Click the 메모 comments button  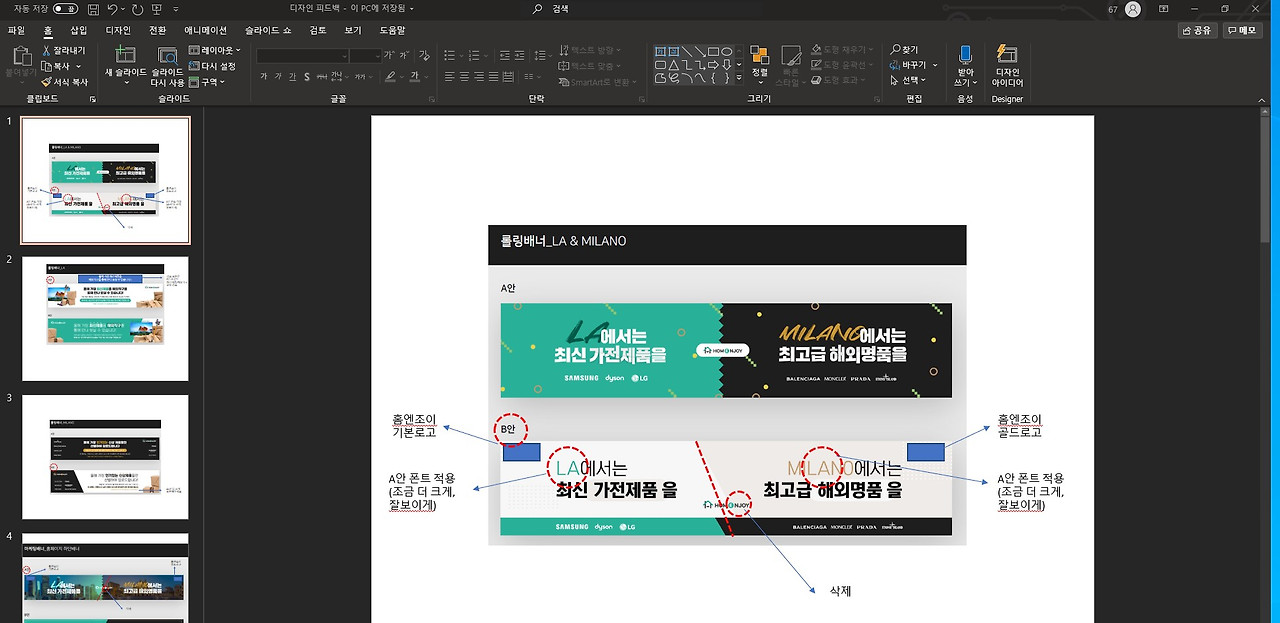coord(1241,31)
